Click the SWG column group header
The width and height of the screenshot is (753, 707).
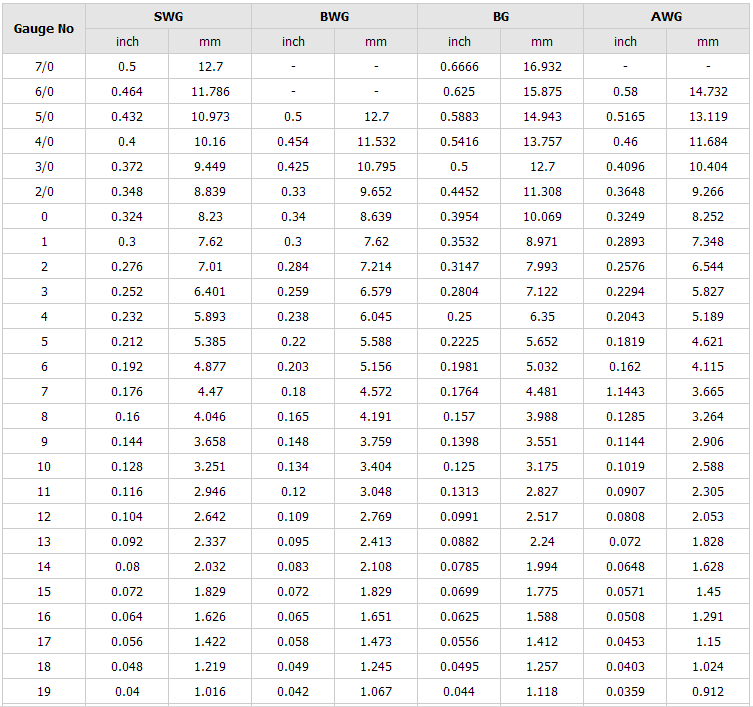click(168, 17)
